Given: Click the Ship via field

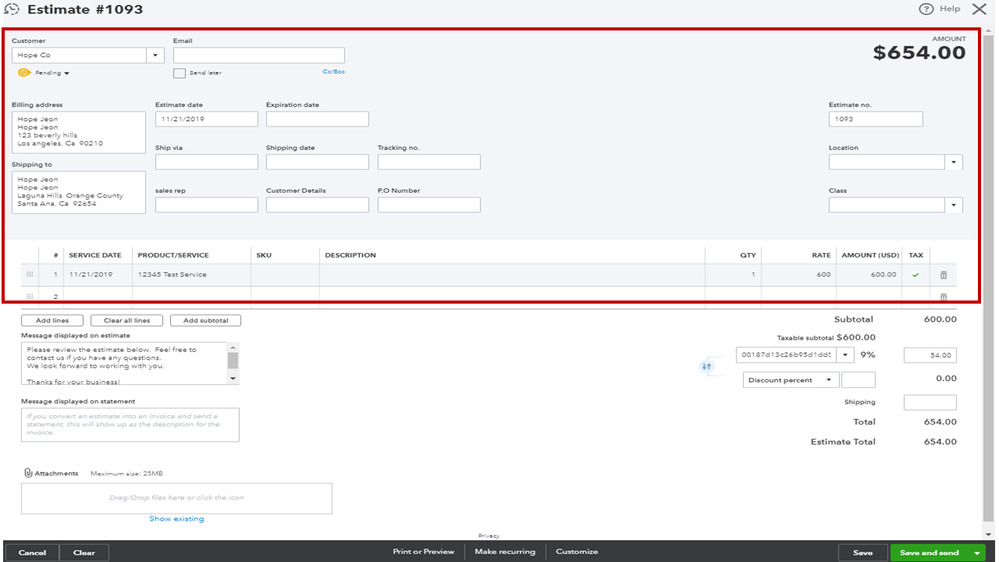Looking at the screenshot, I should 206,162.
